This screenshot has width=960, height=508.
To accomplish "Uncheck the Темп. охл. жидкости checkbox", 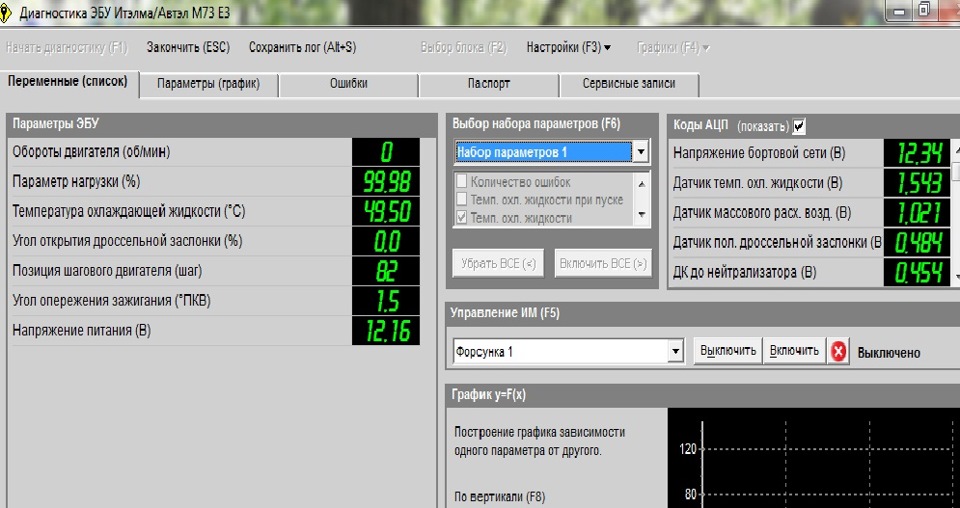I will (462, 217).
